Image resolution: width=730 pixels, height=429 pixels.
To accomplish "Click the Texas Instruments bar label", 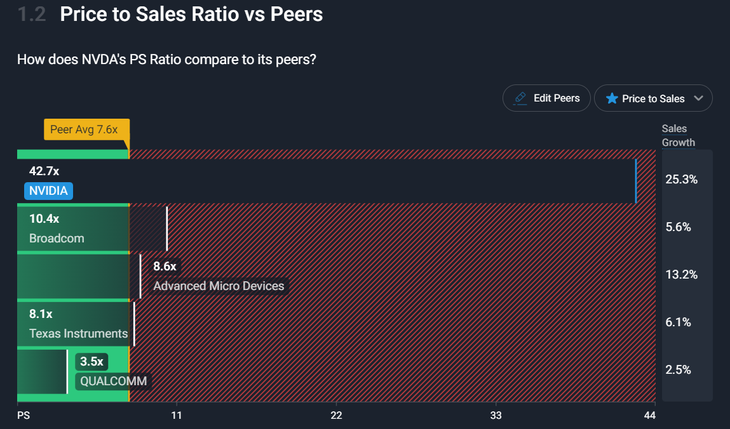I will 78,334.
